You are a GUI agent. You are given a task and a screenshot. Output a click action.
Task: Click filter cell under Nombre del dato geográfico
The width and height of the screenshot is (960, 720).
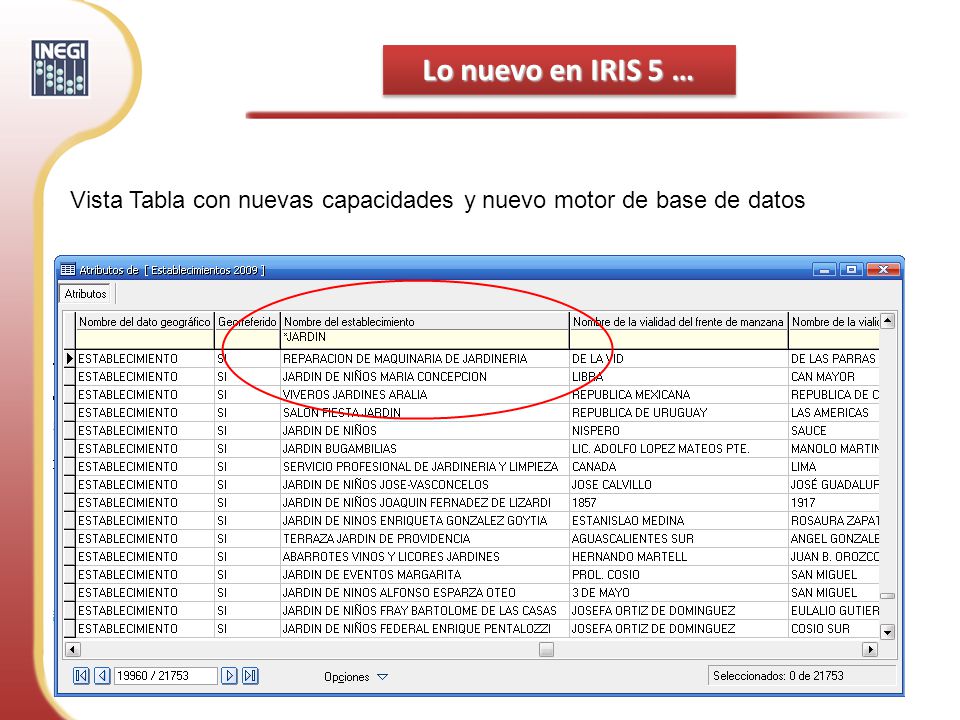pos(144,337)
